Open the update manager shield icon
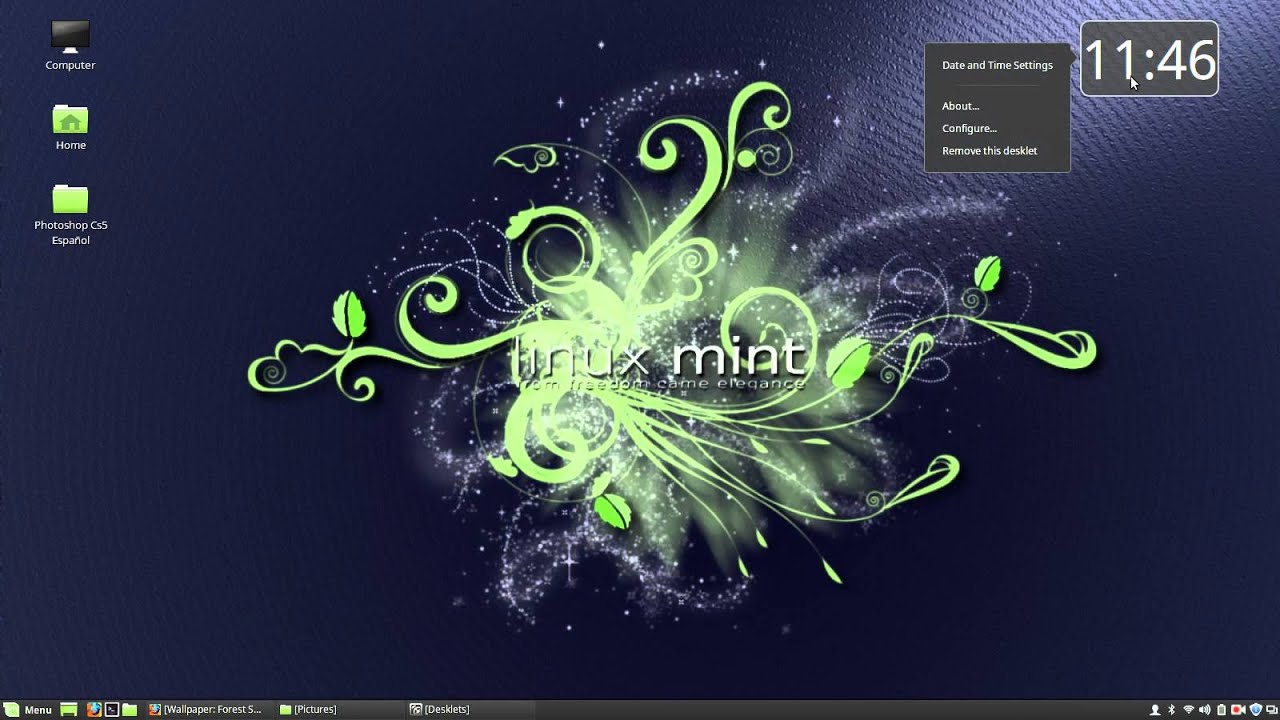 coord(1255,710)
